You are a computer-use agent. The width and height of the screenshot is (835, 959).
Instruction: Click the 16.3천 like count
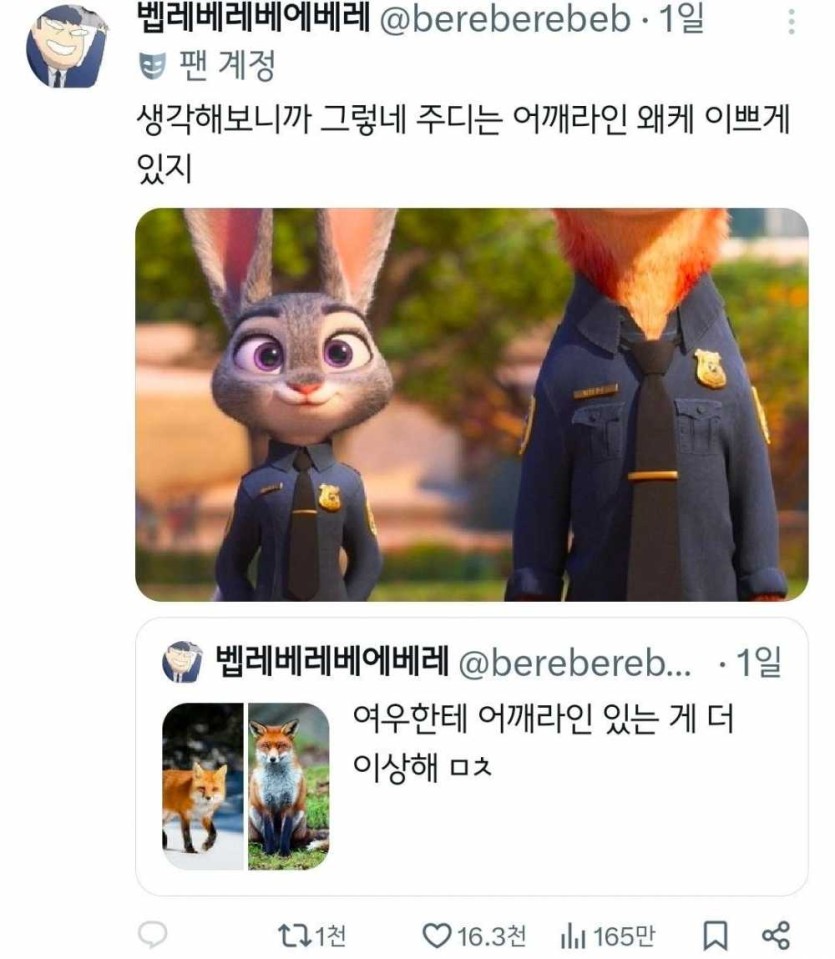pos(491,936)
